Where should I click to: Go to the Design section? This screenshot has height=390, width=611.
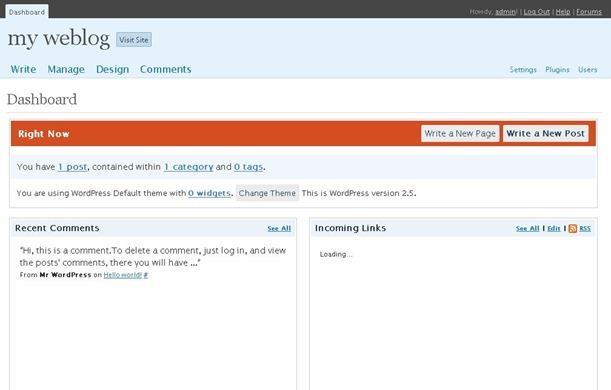(113, 69)
